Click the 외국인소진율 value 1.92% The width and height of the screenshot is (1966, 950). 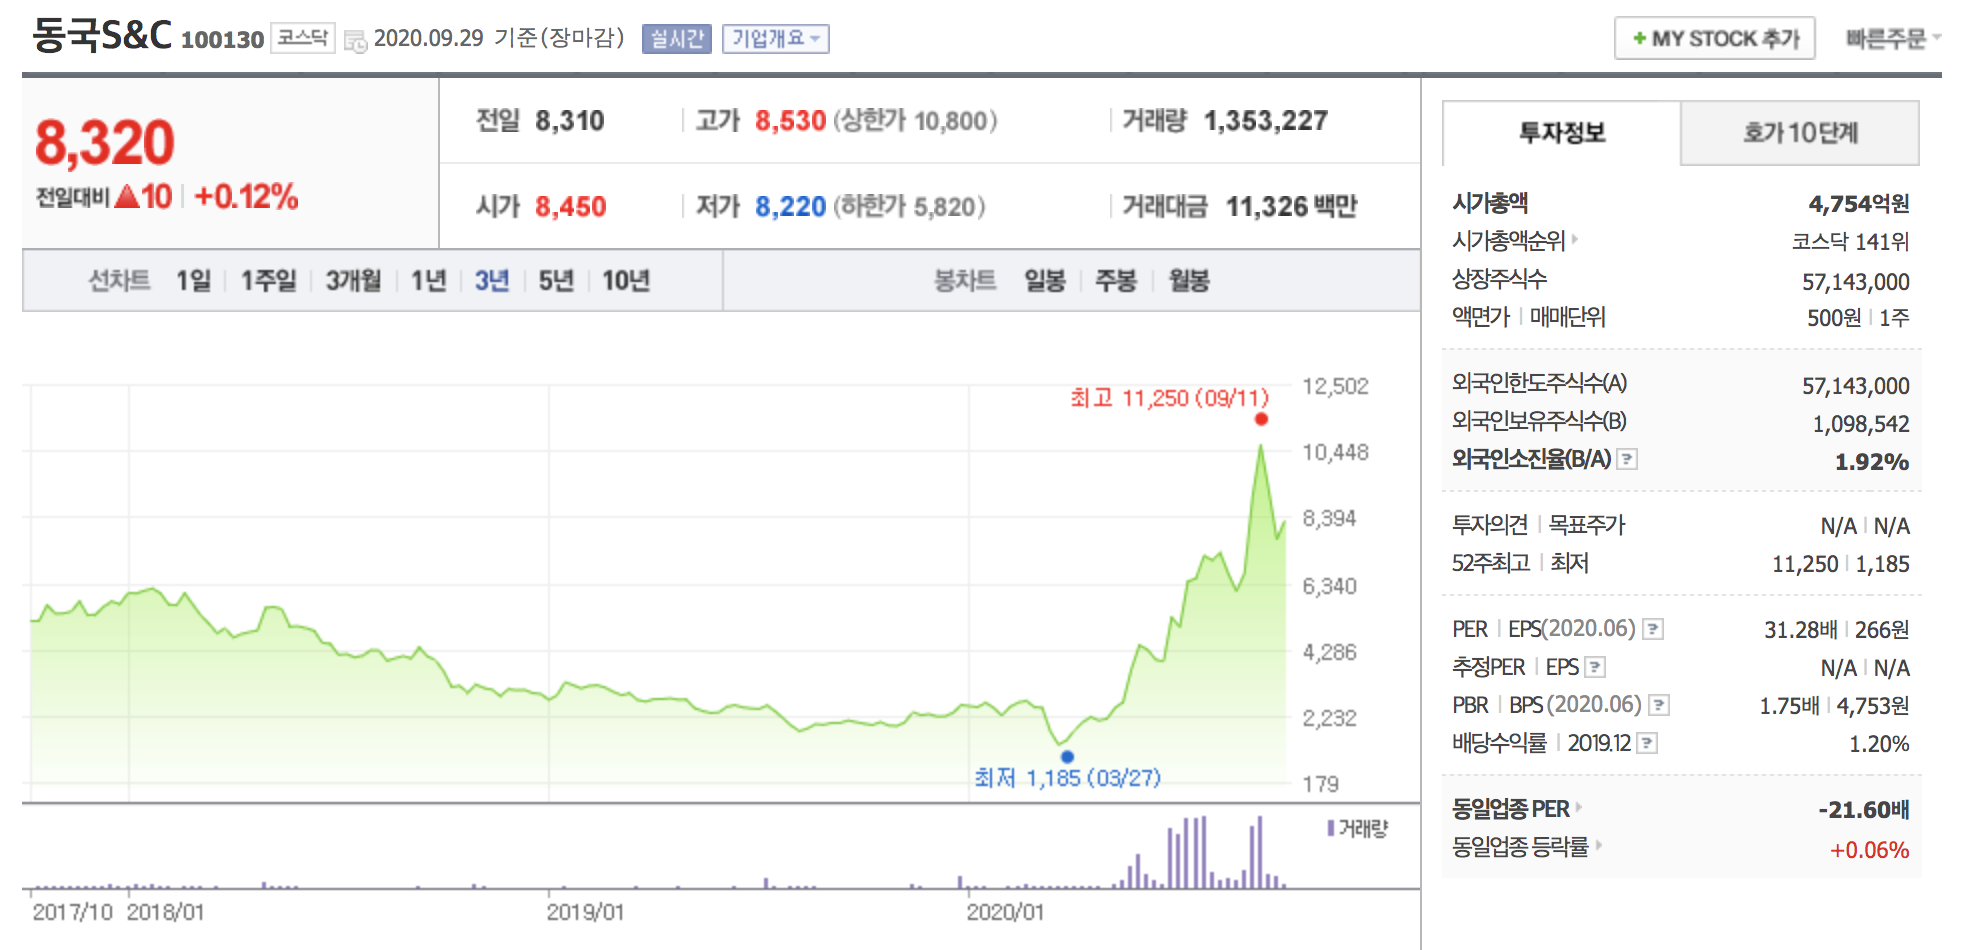click(x=1871, y=462)
